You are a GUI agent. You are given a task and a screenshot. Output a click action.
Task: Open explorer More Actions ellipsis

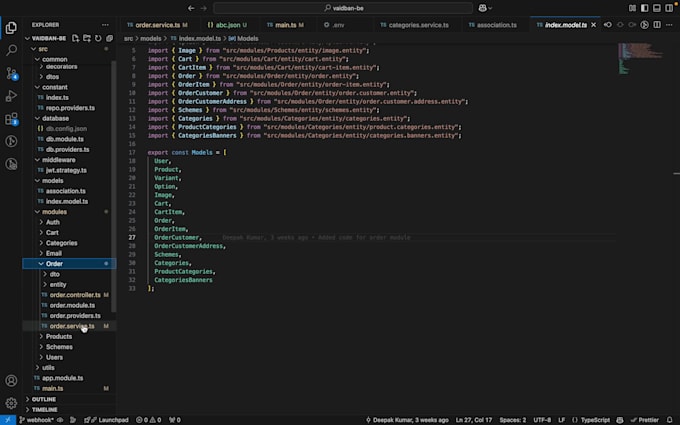pyautogui.click(x=105, y=25)
